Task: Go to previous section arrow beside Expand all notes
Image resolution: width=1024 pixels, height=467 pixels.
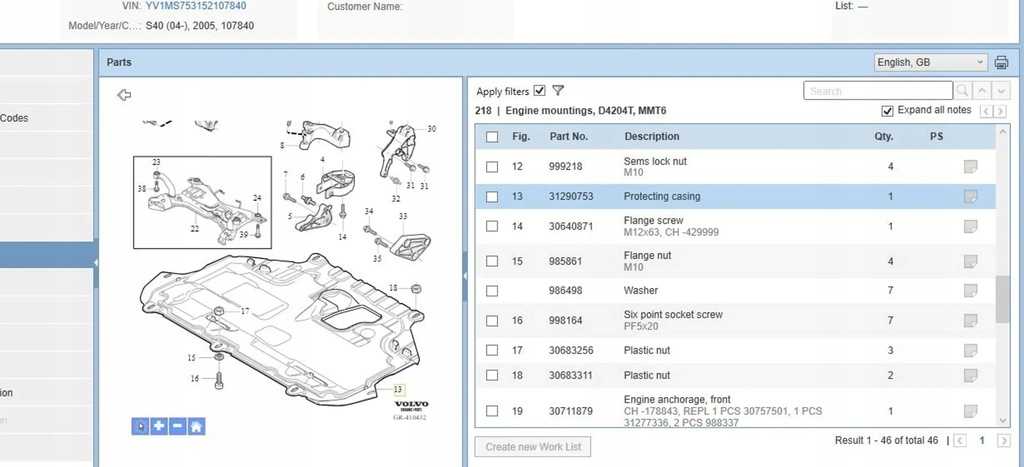Action: (x=987, y=112)
